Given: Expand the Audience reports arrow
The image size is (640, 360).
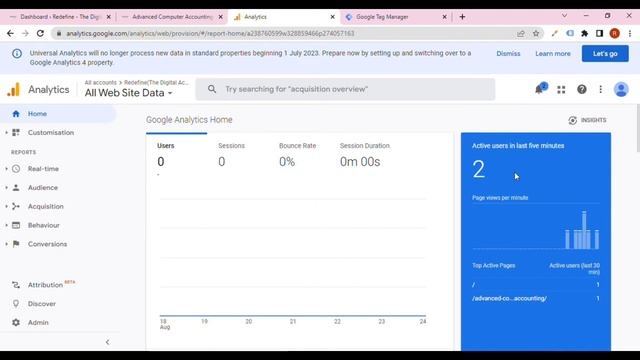Looking at the screenshot, I should tap(6, 187).
